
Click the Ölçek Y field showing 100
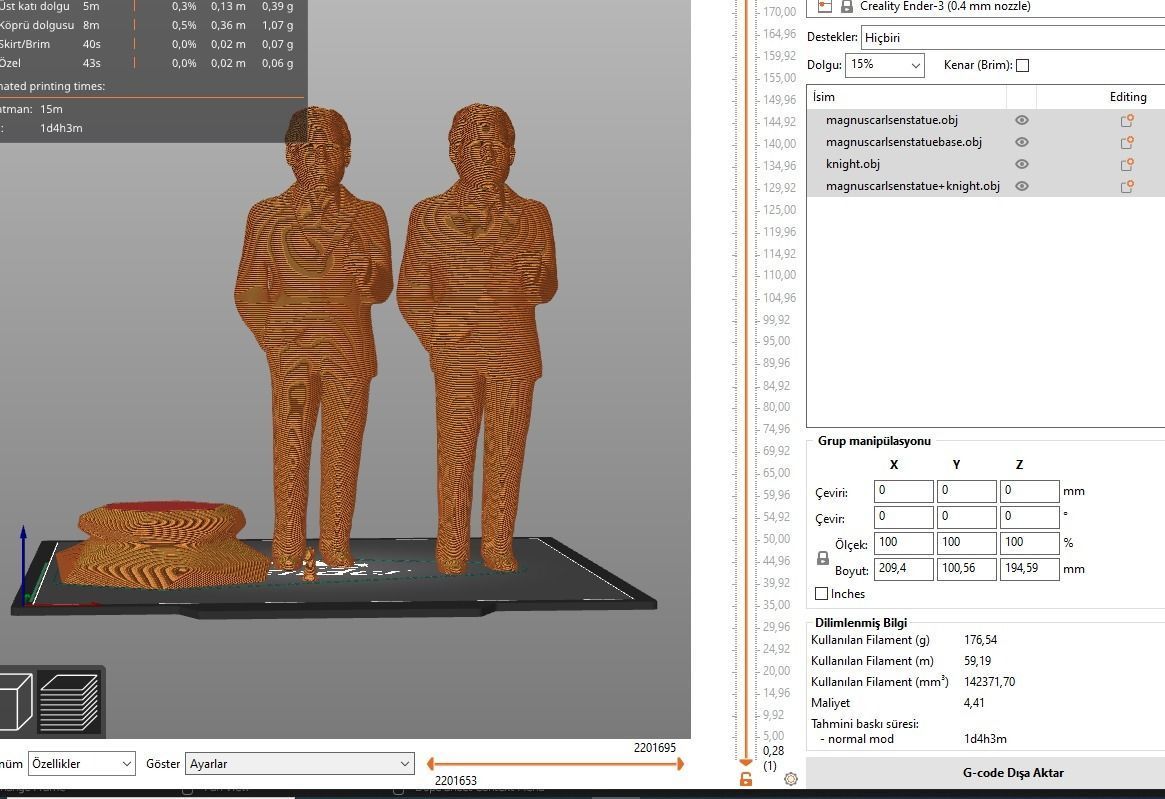(967, 543)
